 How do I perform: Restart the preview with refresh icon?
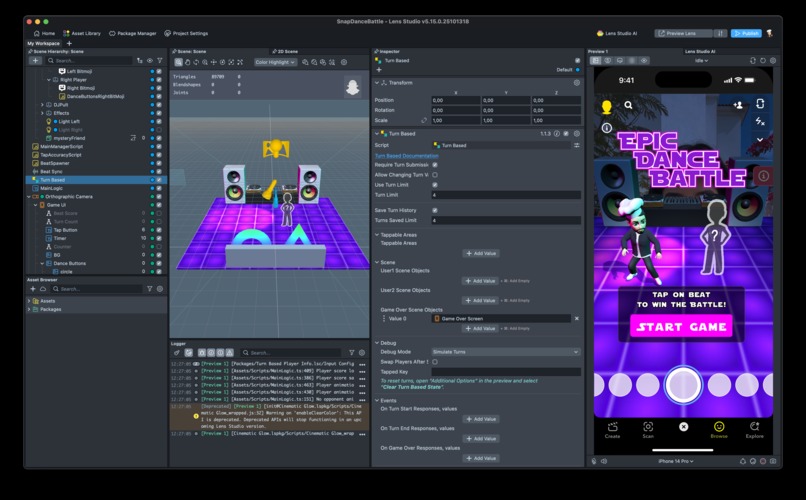[763, 61]
